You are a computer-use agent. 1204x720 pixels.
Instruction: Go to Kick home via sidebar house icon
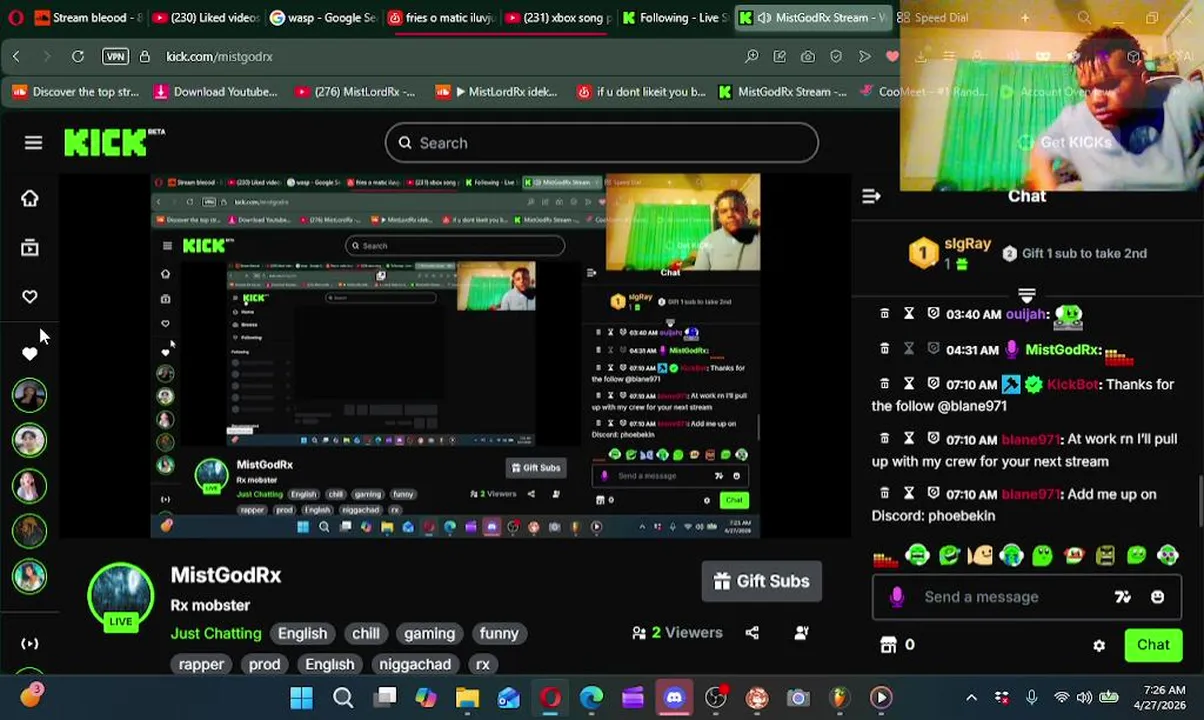point(30,198)
